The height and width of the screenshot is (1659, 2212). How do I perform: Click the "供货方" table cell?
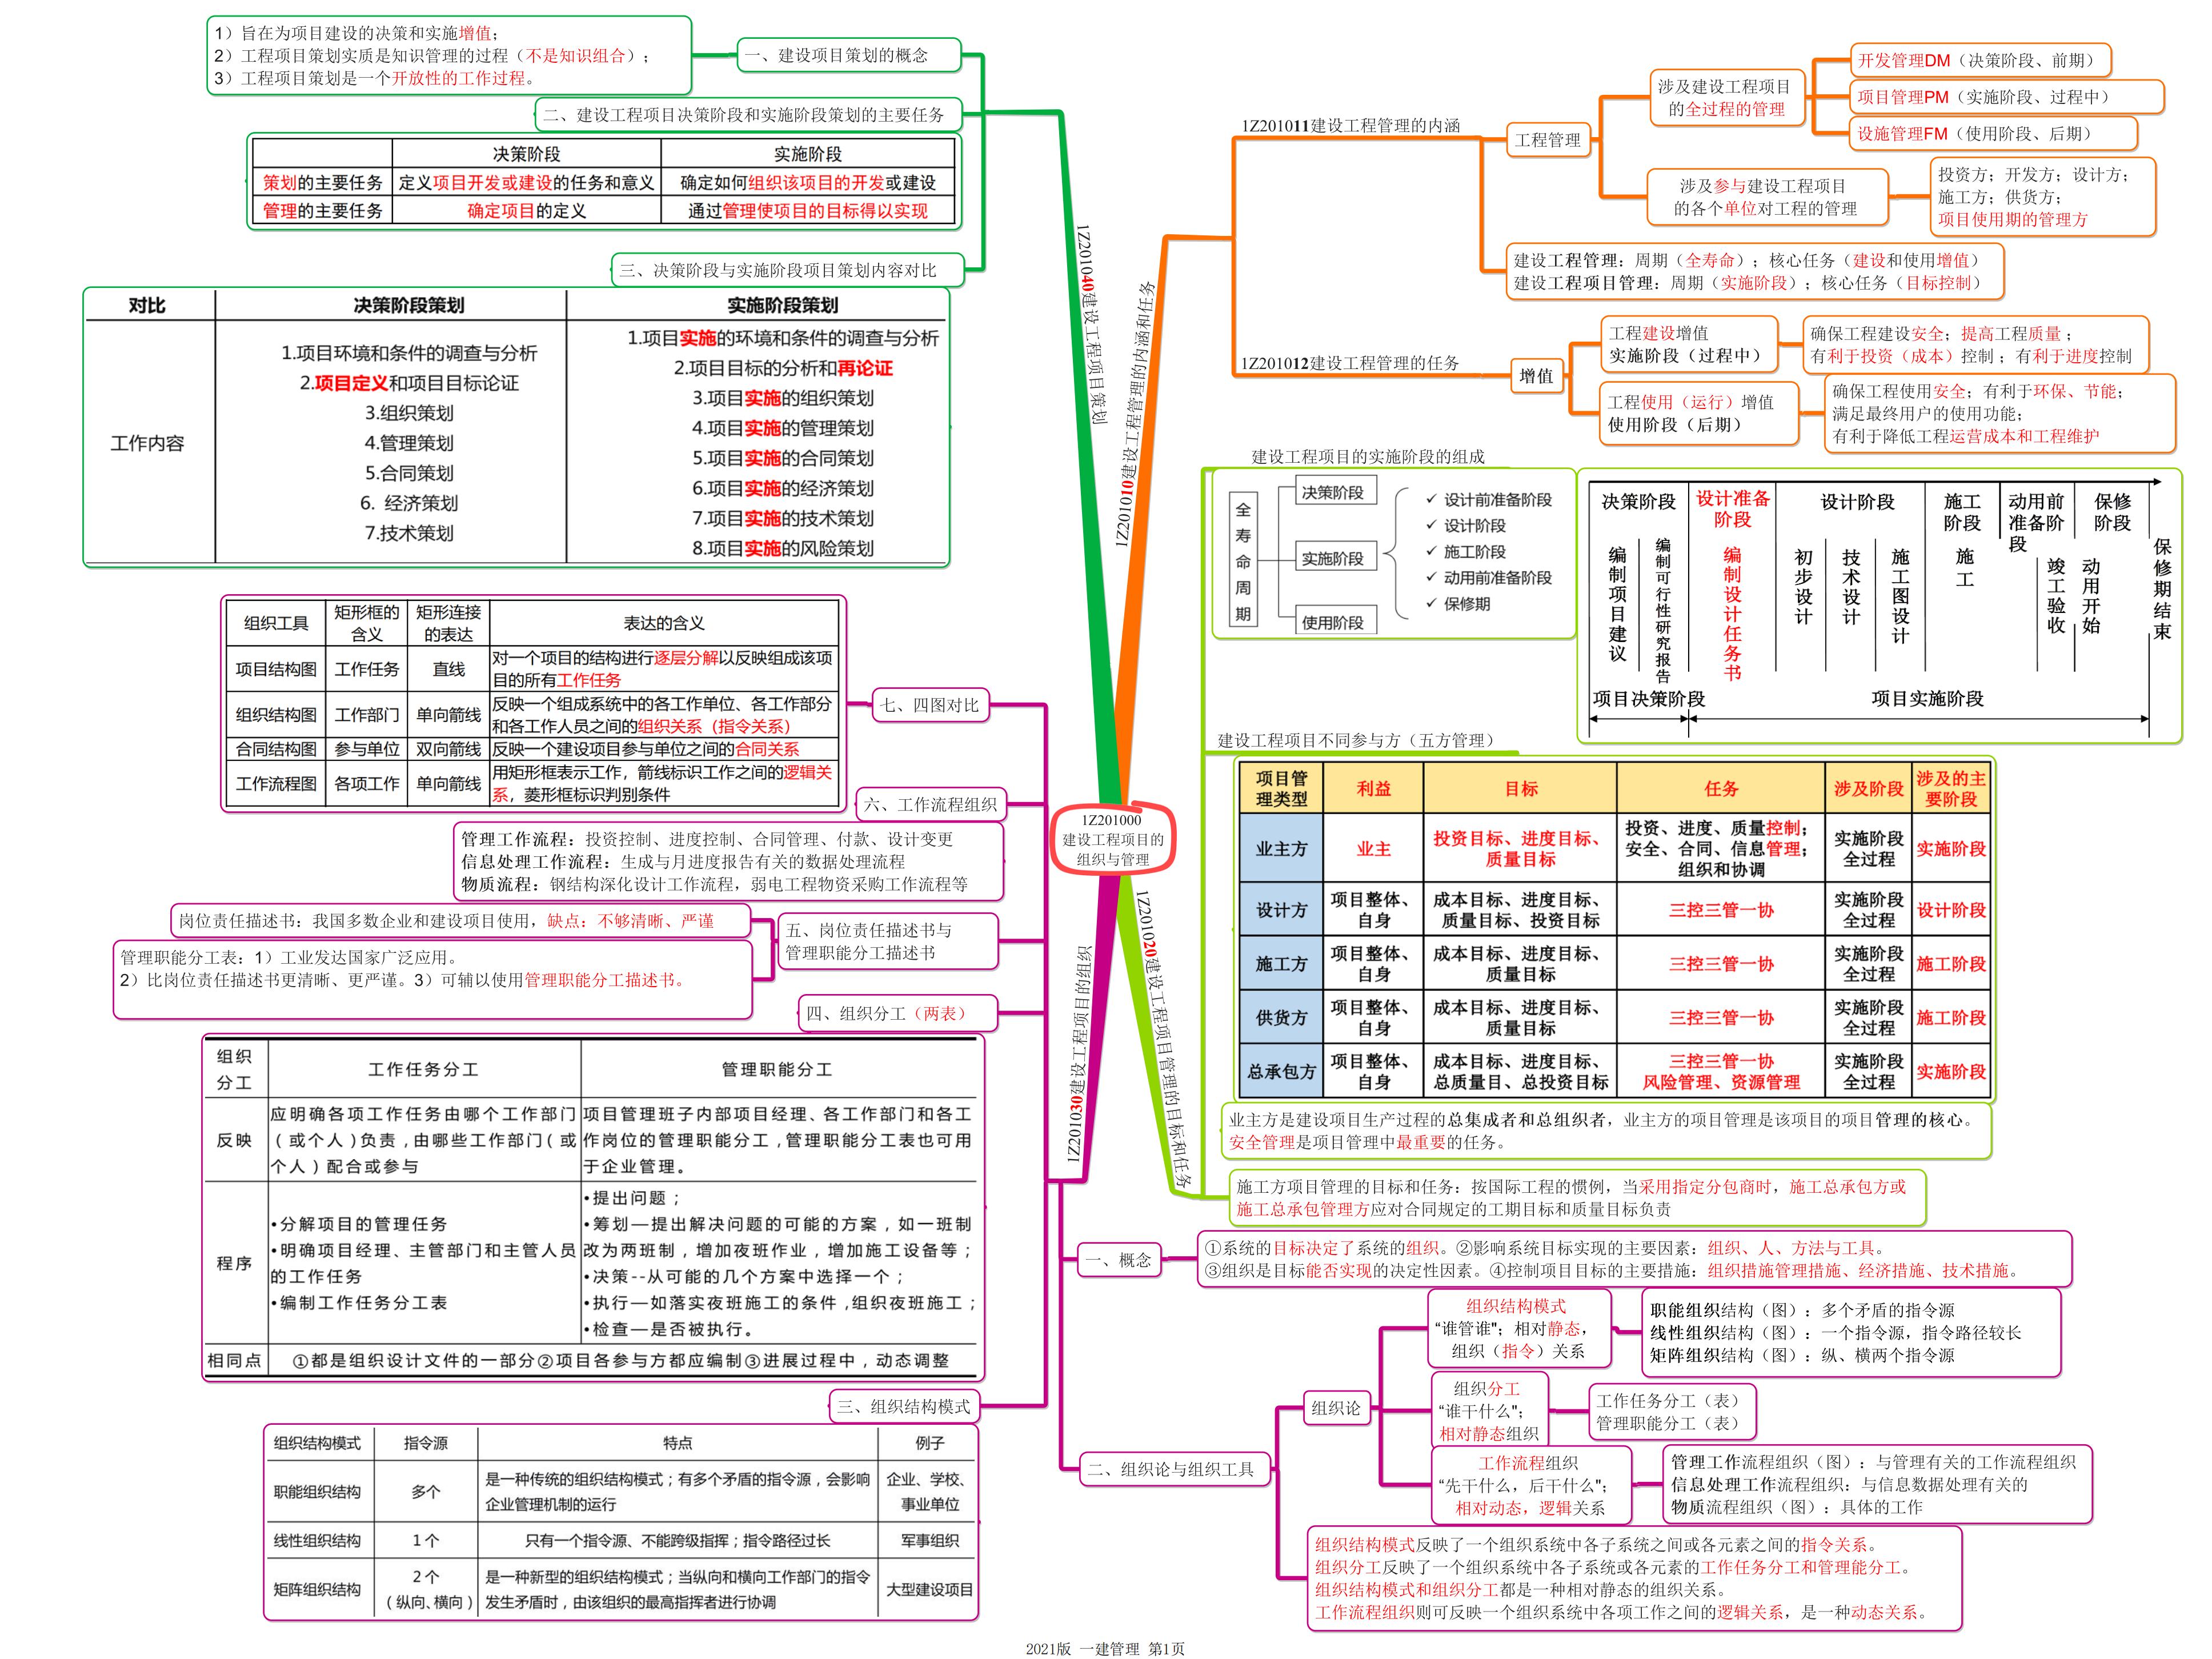pos(1281,1017)
